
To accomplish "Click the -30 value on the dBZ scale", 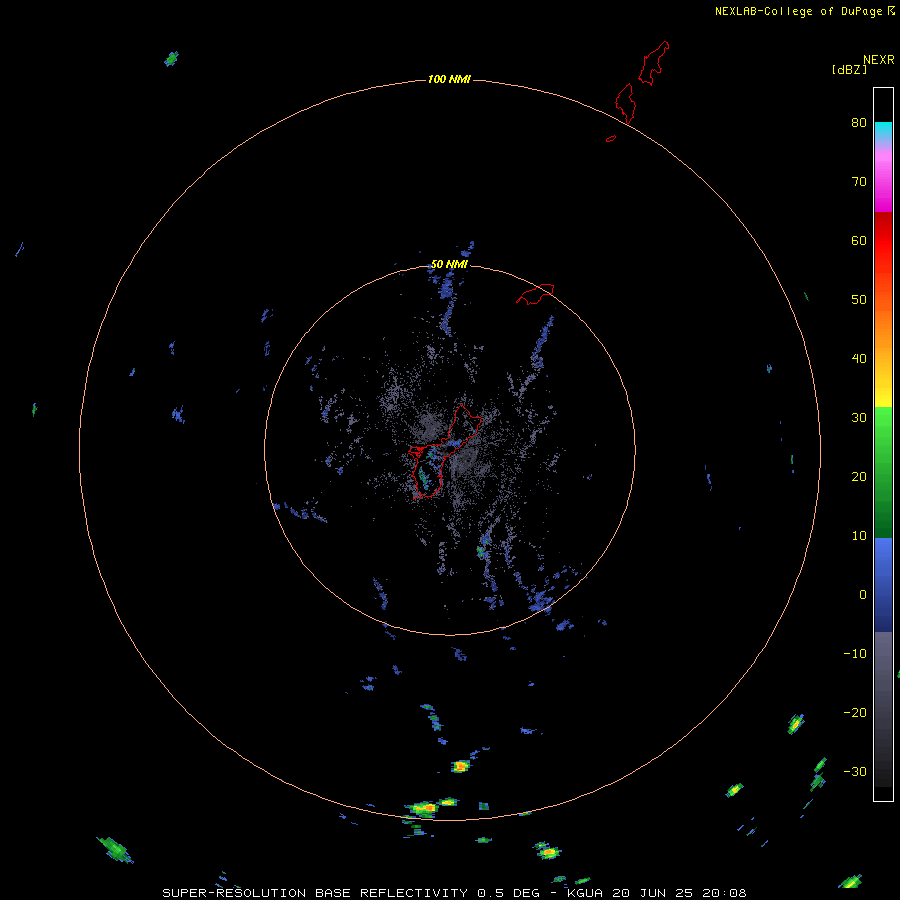I will (855, 772).
